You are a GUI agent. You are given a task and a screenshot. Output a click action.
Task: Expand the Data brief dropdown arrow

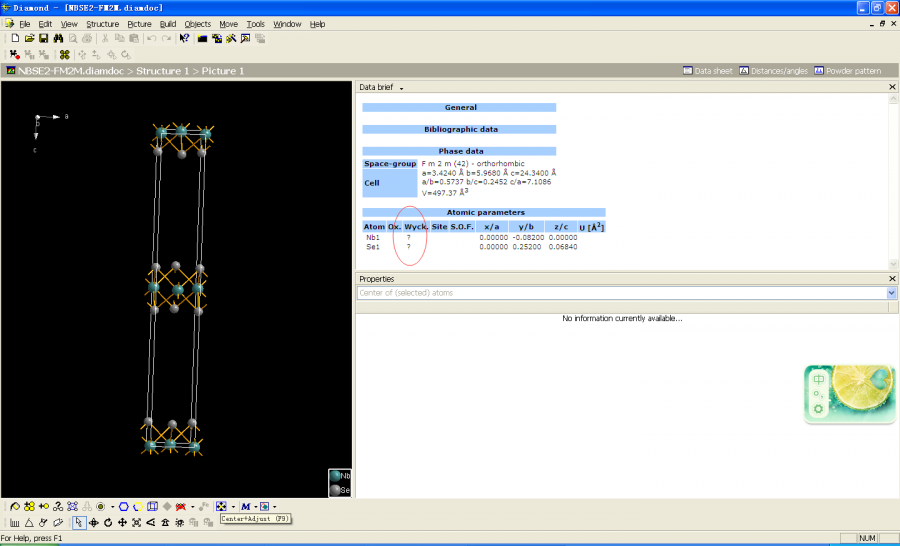pos(401,88)
